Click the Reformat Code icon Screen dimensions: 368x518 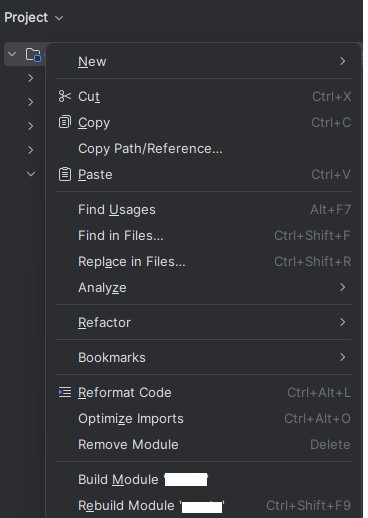(x=65, y=392)
